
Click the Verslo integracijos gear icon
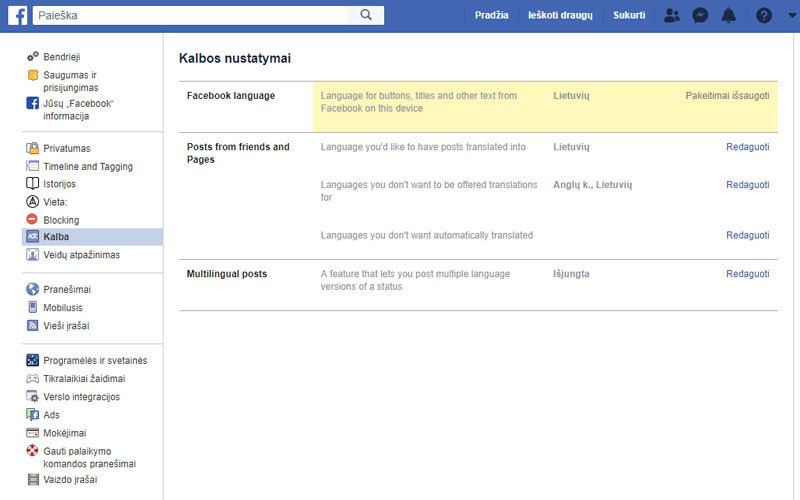click(33, 396)
